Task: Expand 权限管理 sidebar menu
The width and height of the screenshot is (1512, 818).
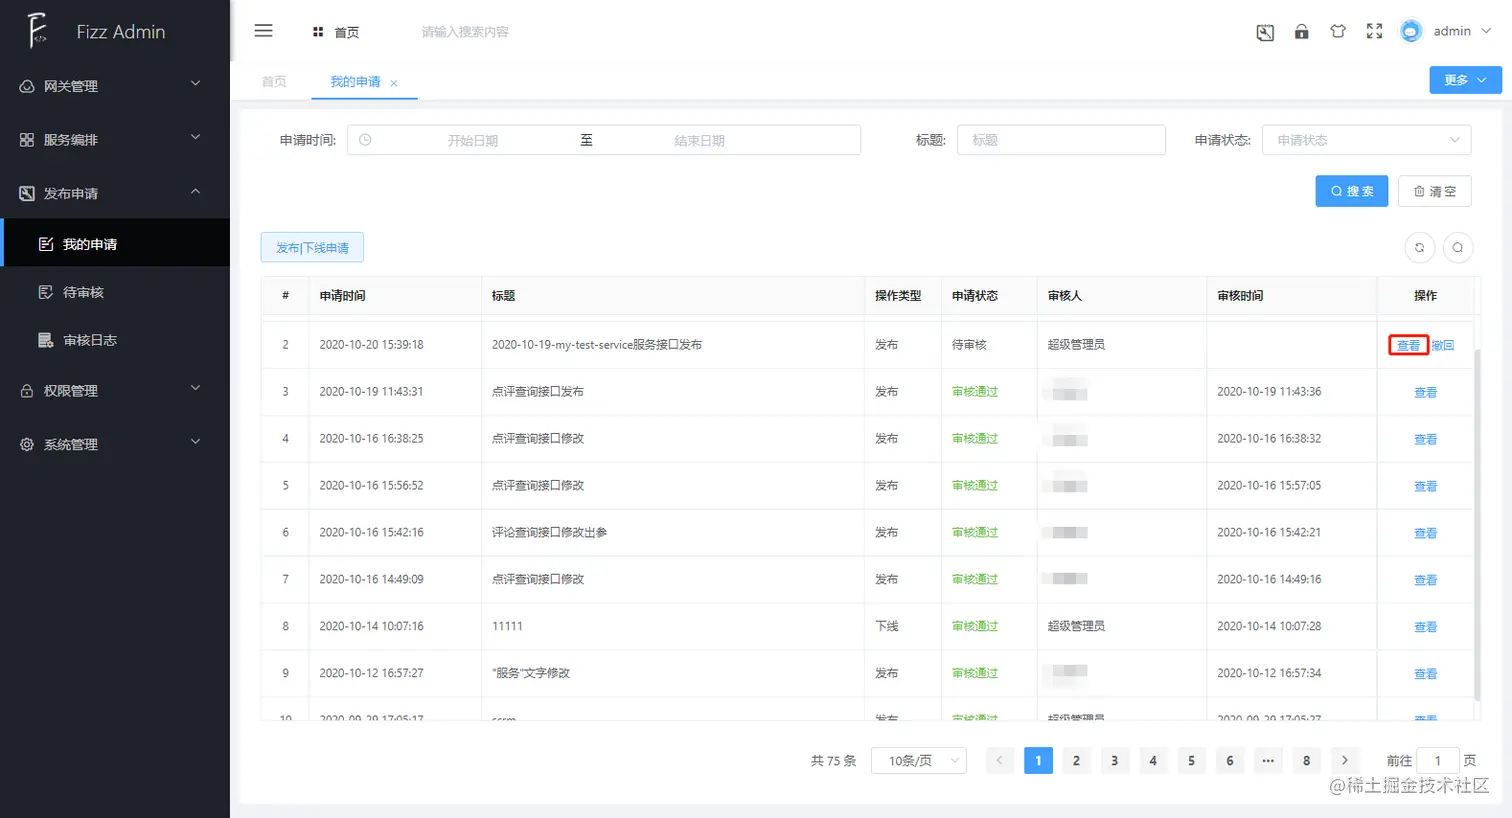Action: coord(115,391)
